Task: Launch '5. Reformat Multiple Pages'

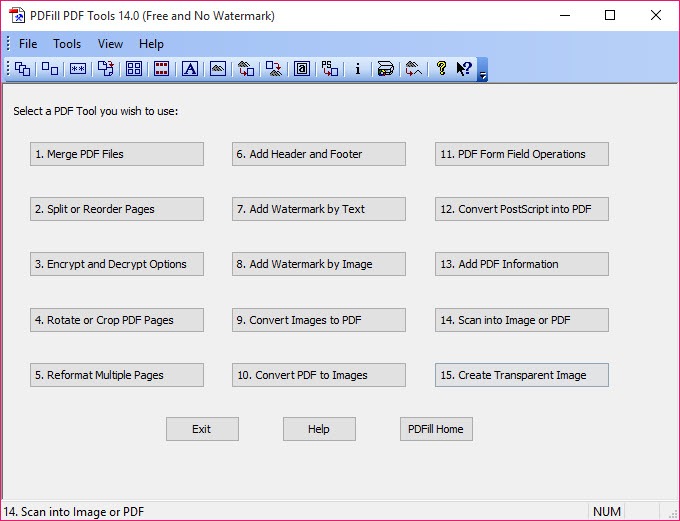Action: click(117, 375)
